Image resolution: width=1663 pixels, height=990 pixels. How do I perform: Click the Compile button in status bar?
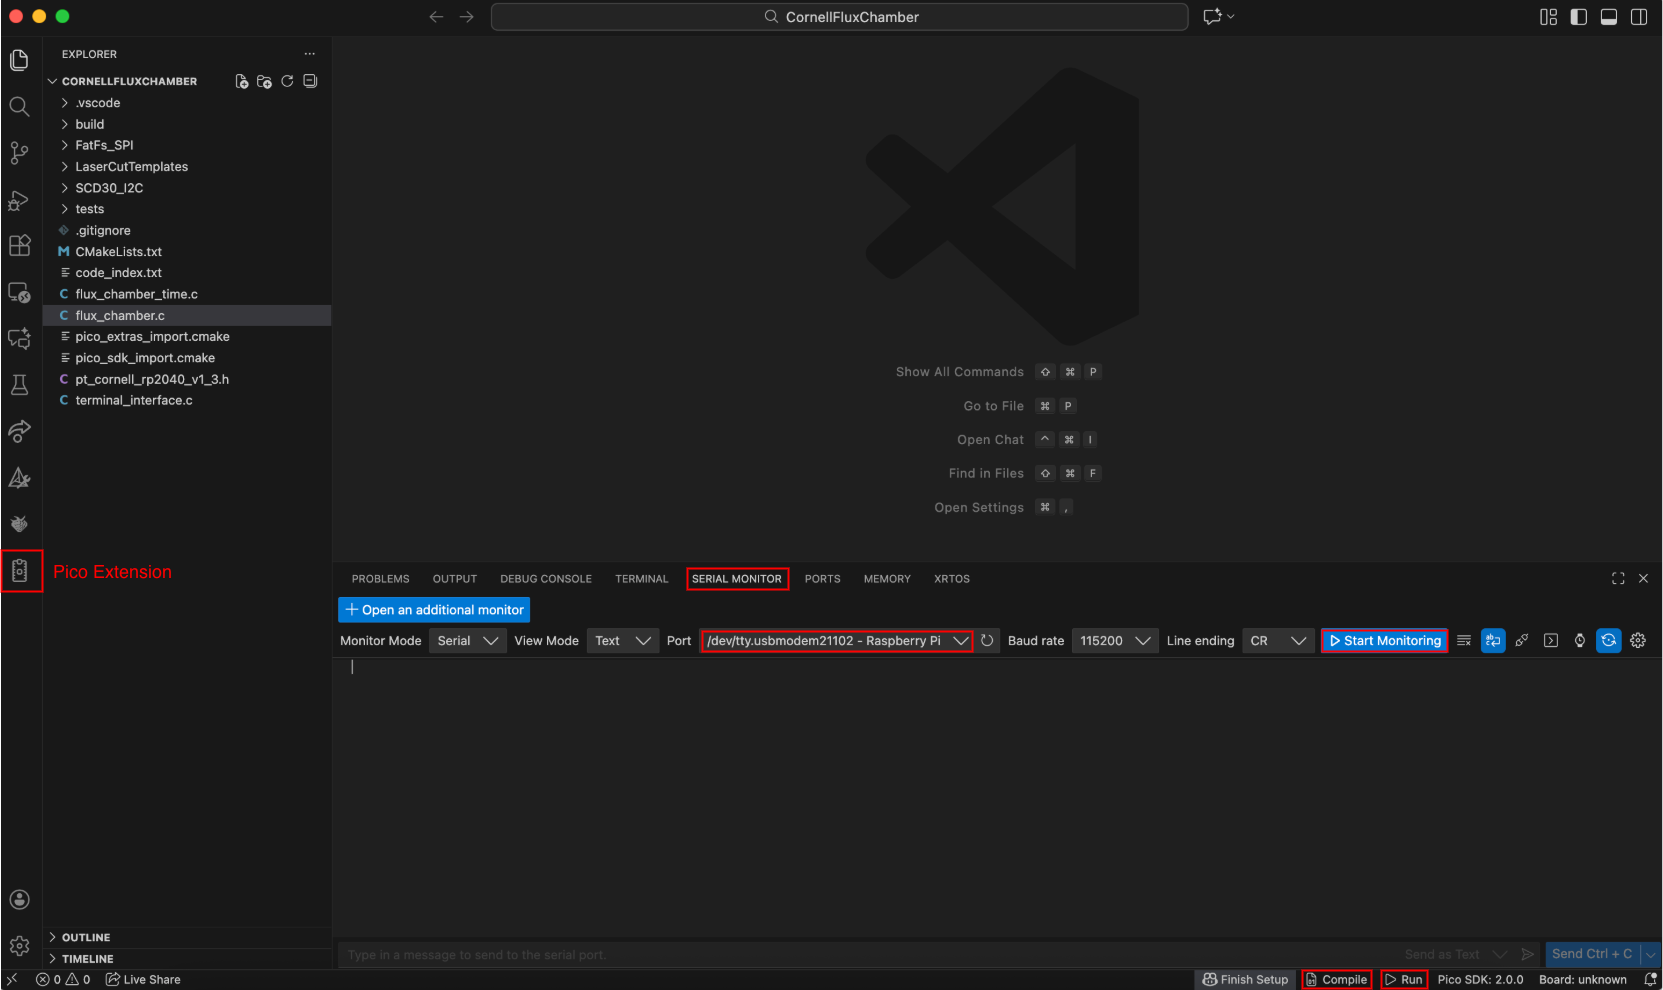[x=1336, y=980]
